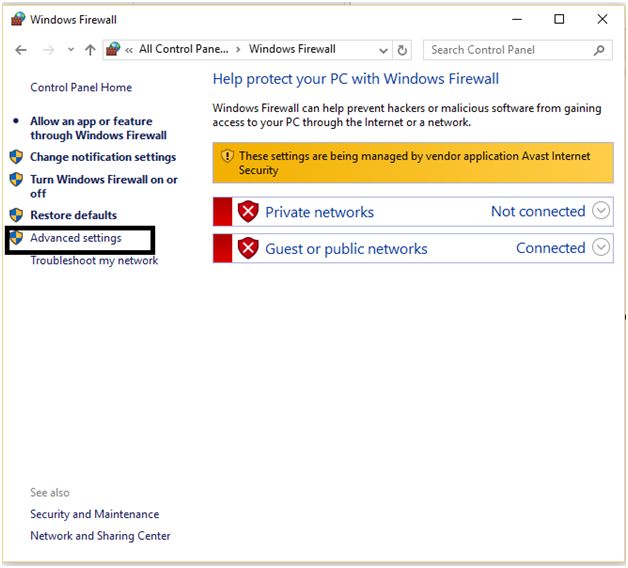
Task: Click shield icon beside Turn Windows Firewall
Action: coord(16,179)
